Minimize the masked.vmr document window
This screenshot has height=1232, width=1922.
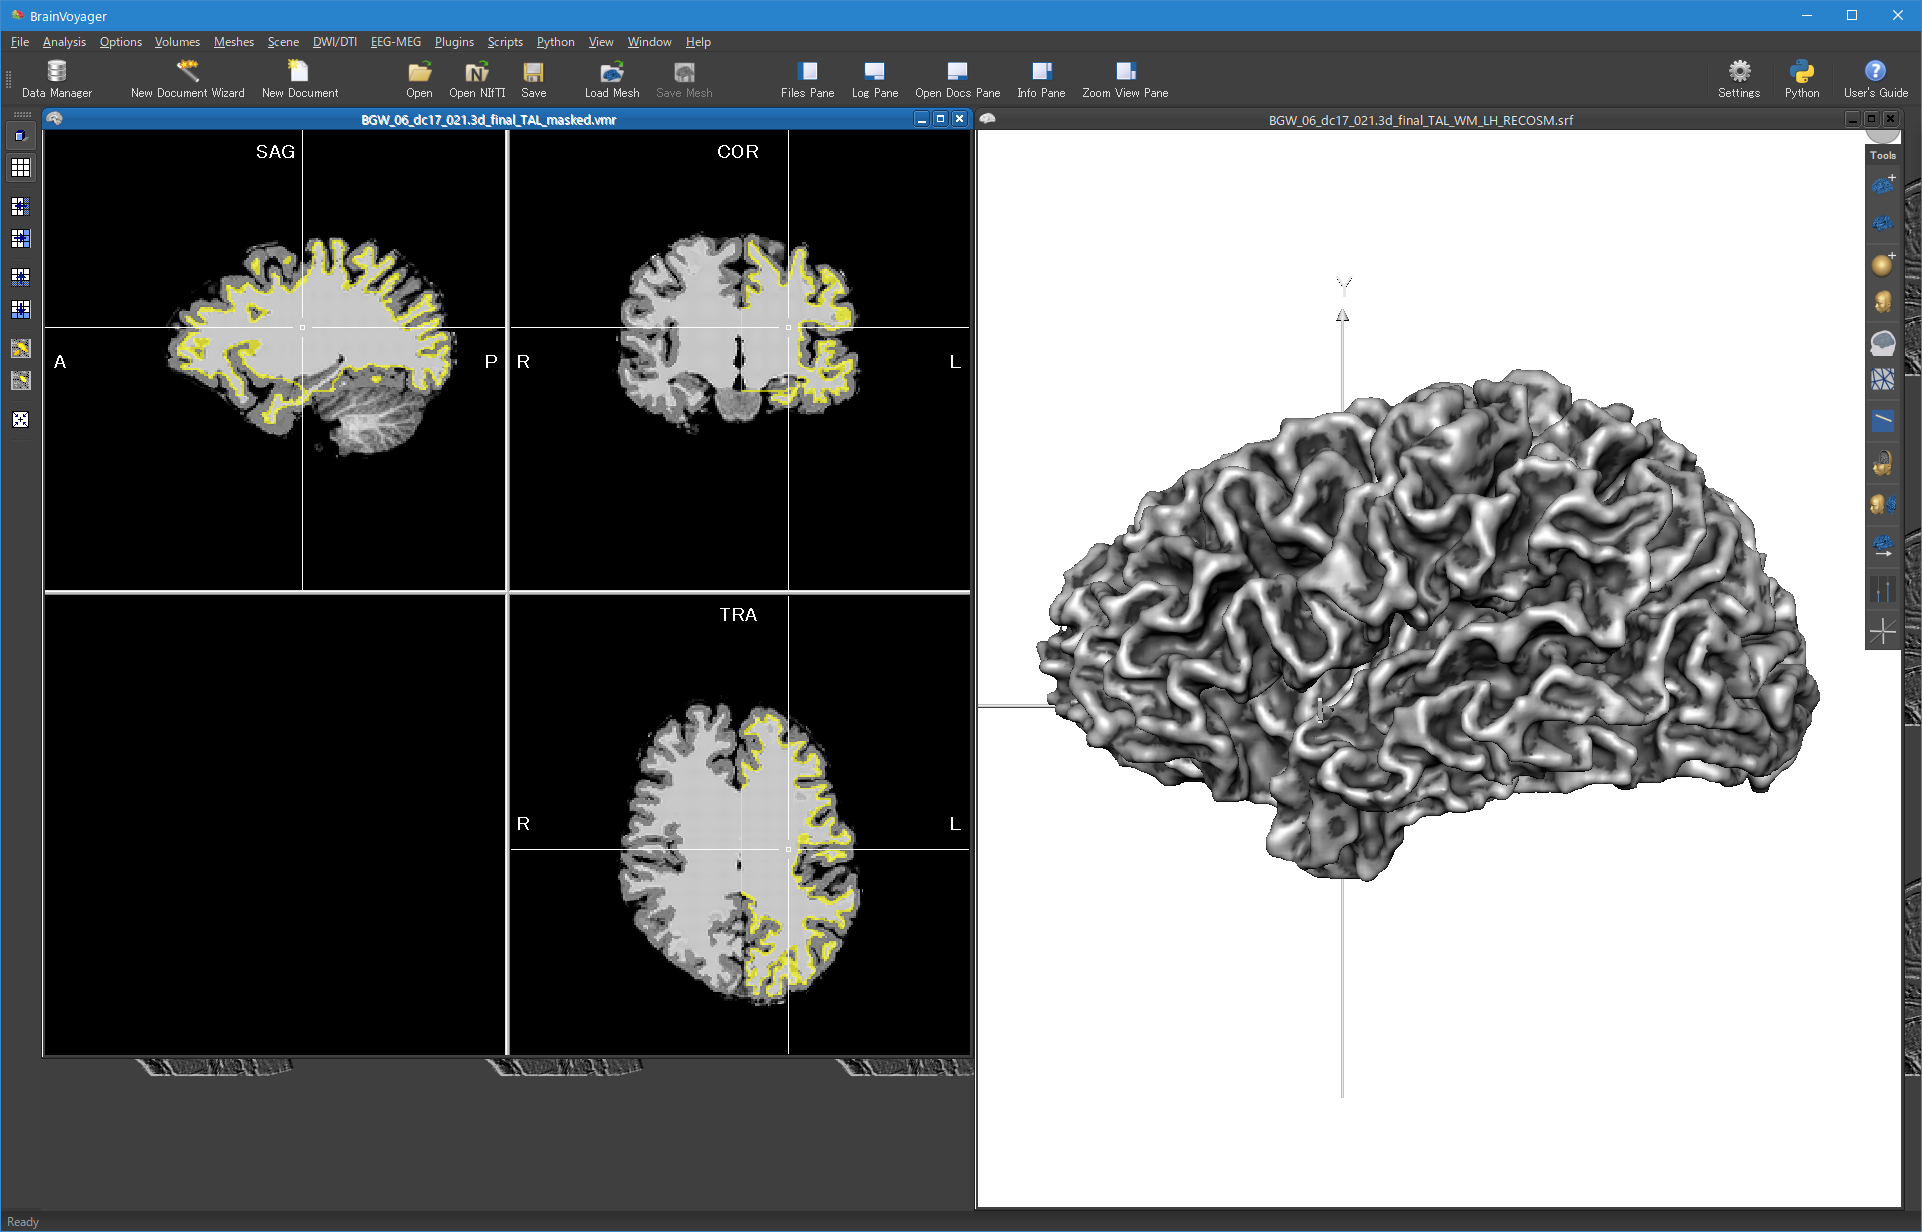(x=921, y=119)
